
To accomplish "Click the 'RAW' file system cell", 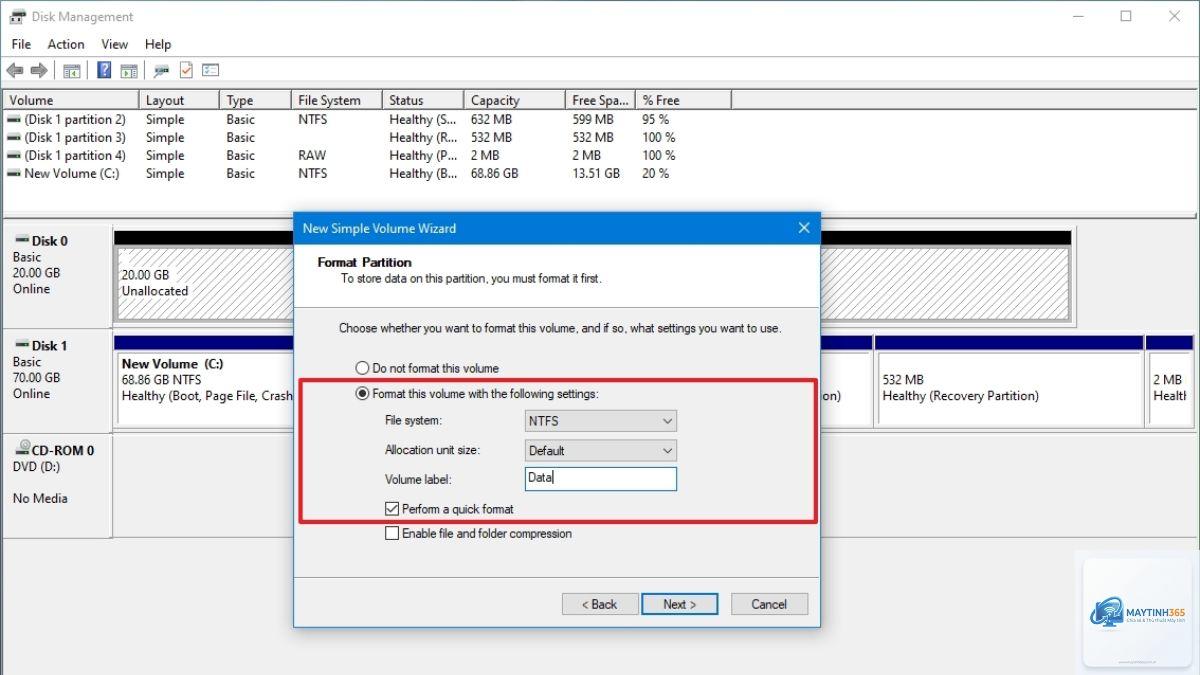I will coord(312,155).
